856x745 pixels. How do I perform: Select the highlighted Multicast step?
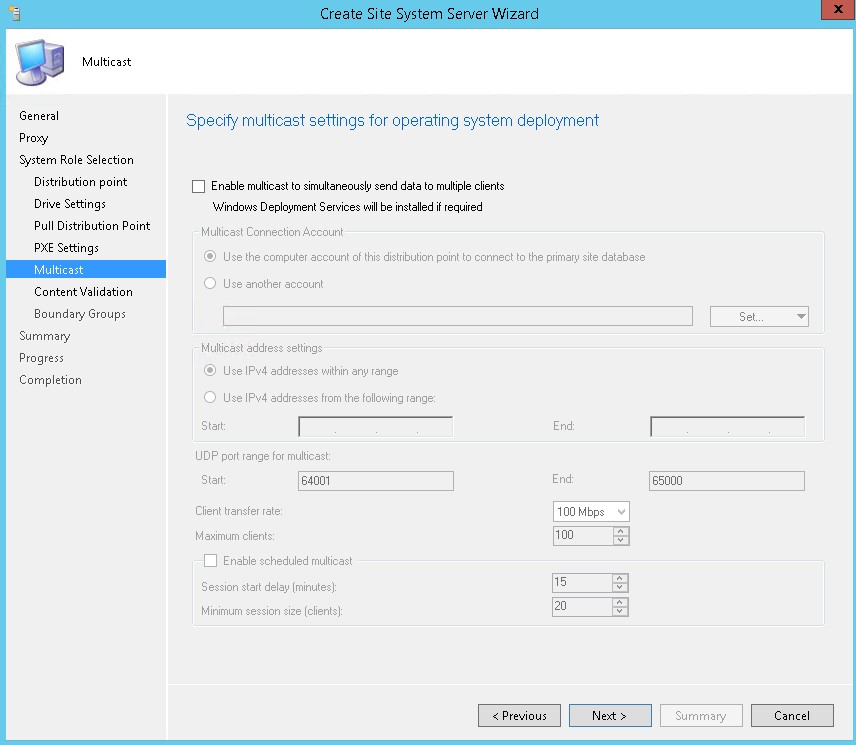(86, 270)
